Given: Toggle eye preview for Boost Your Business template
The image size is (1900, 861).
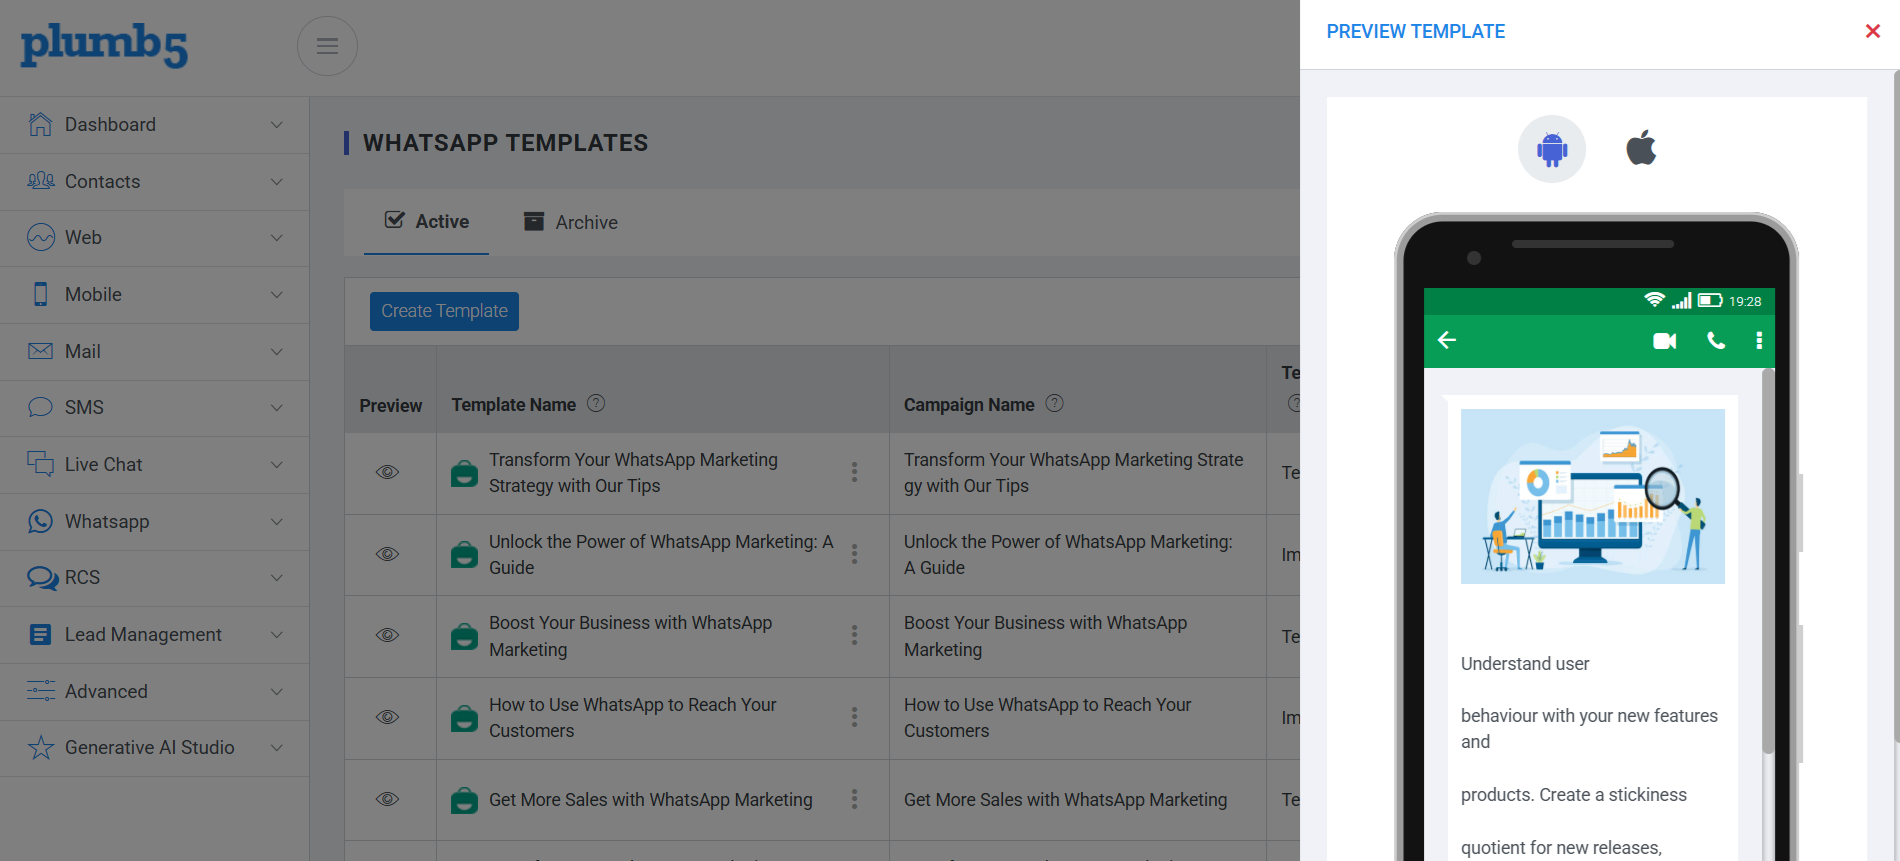Looking at the screenshot, I should pos(388,635).
